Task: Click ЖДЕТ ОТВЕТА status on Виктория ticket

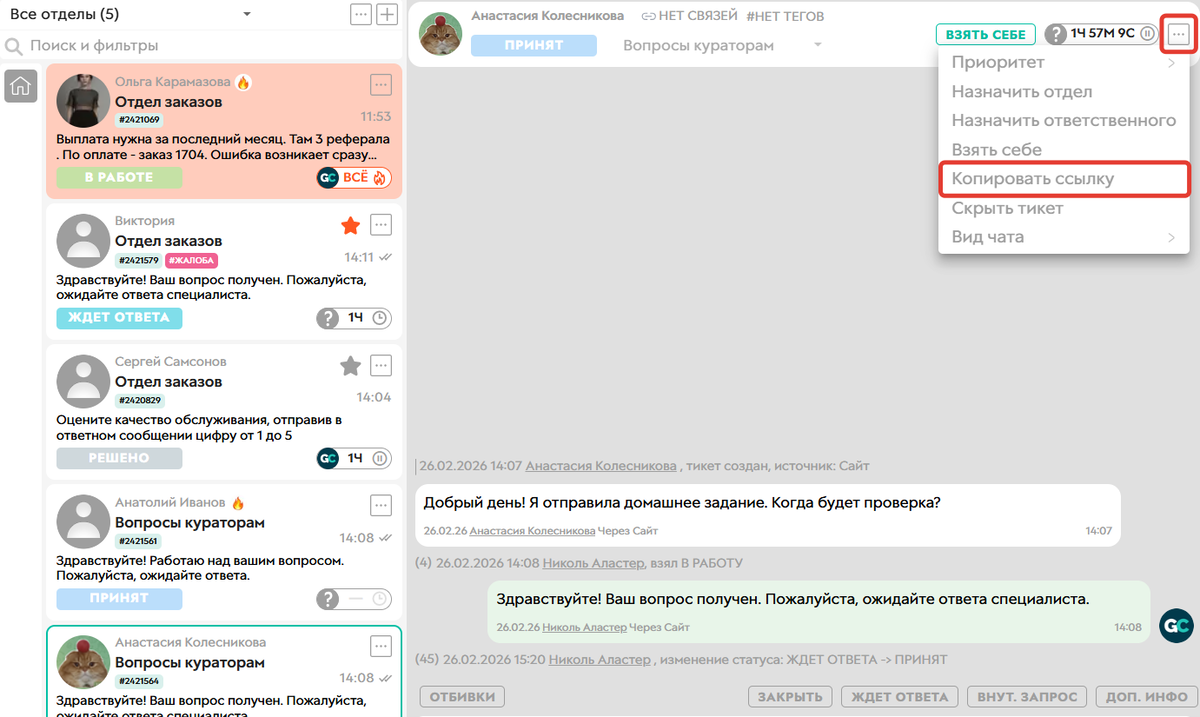Action: (x=119, y=318)
